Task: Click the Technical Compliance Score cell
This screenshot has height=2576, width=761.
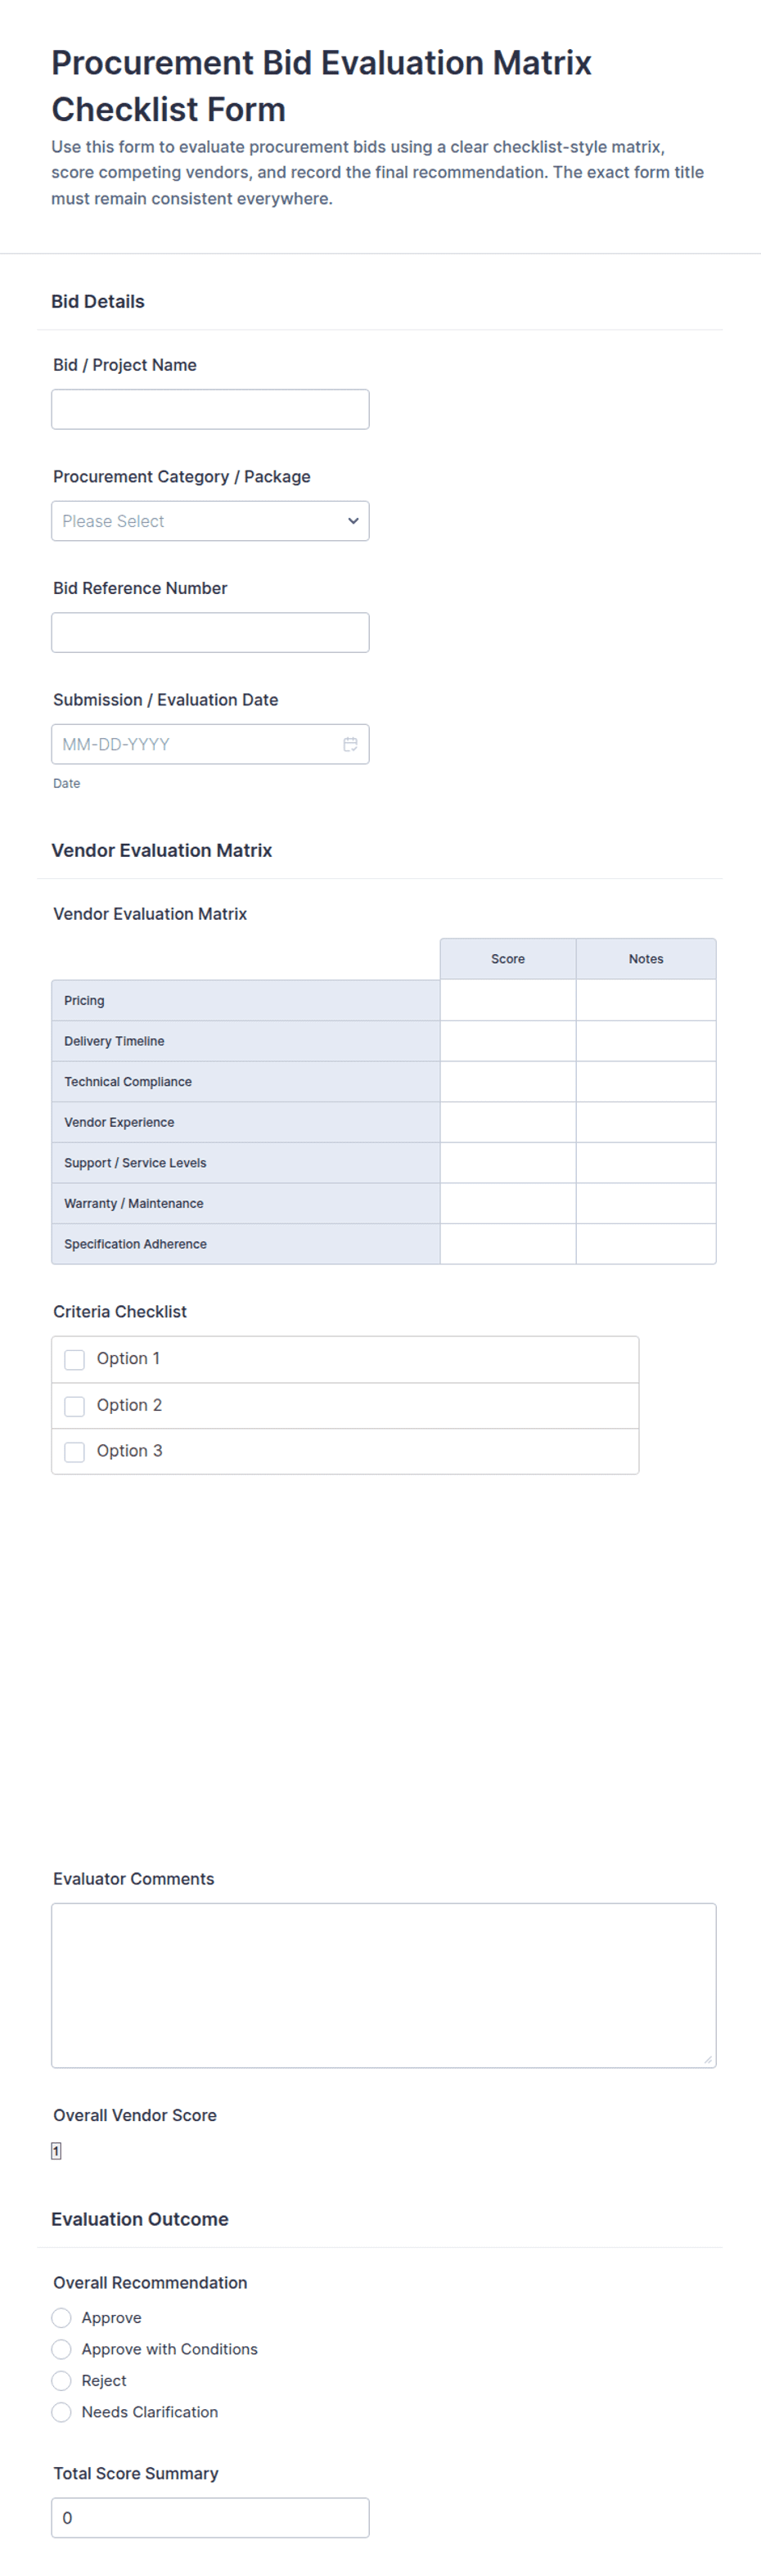Action: [x=508, y=1082]
